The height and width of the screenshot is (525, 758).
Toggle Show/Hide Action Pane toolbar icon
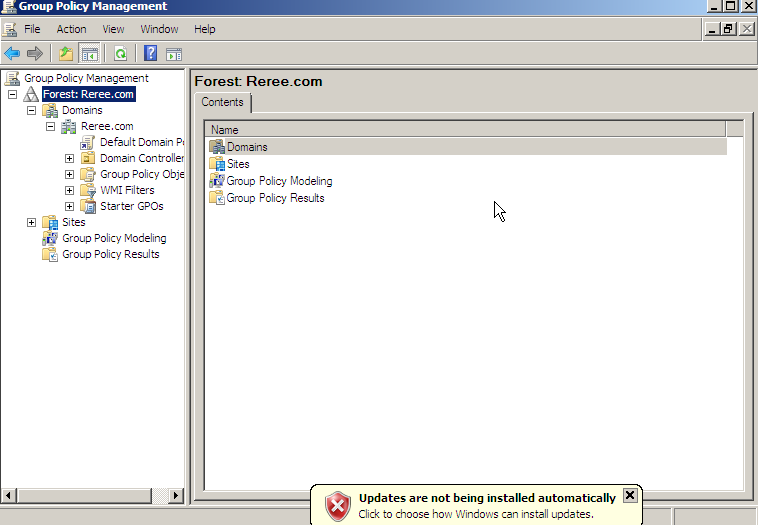pos(174,54)
